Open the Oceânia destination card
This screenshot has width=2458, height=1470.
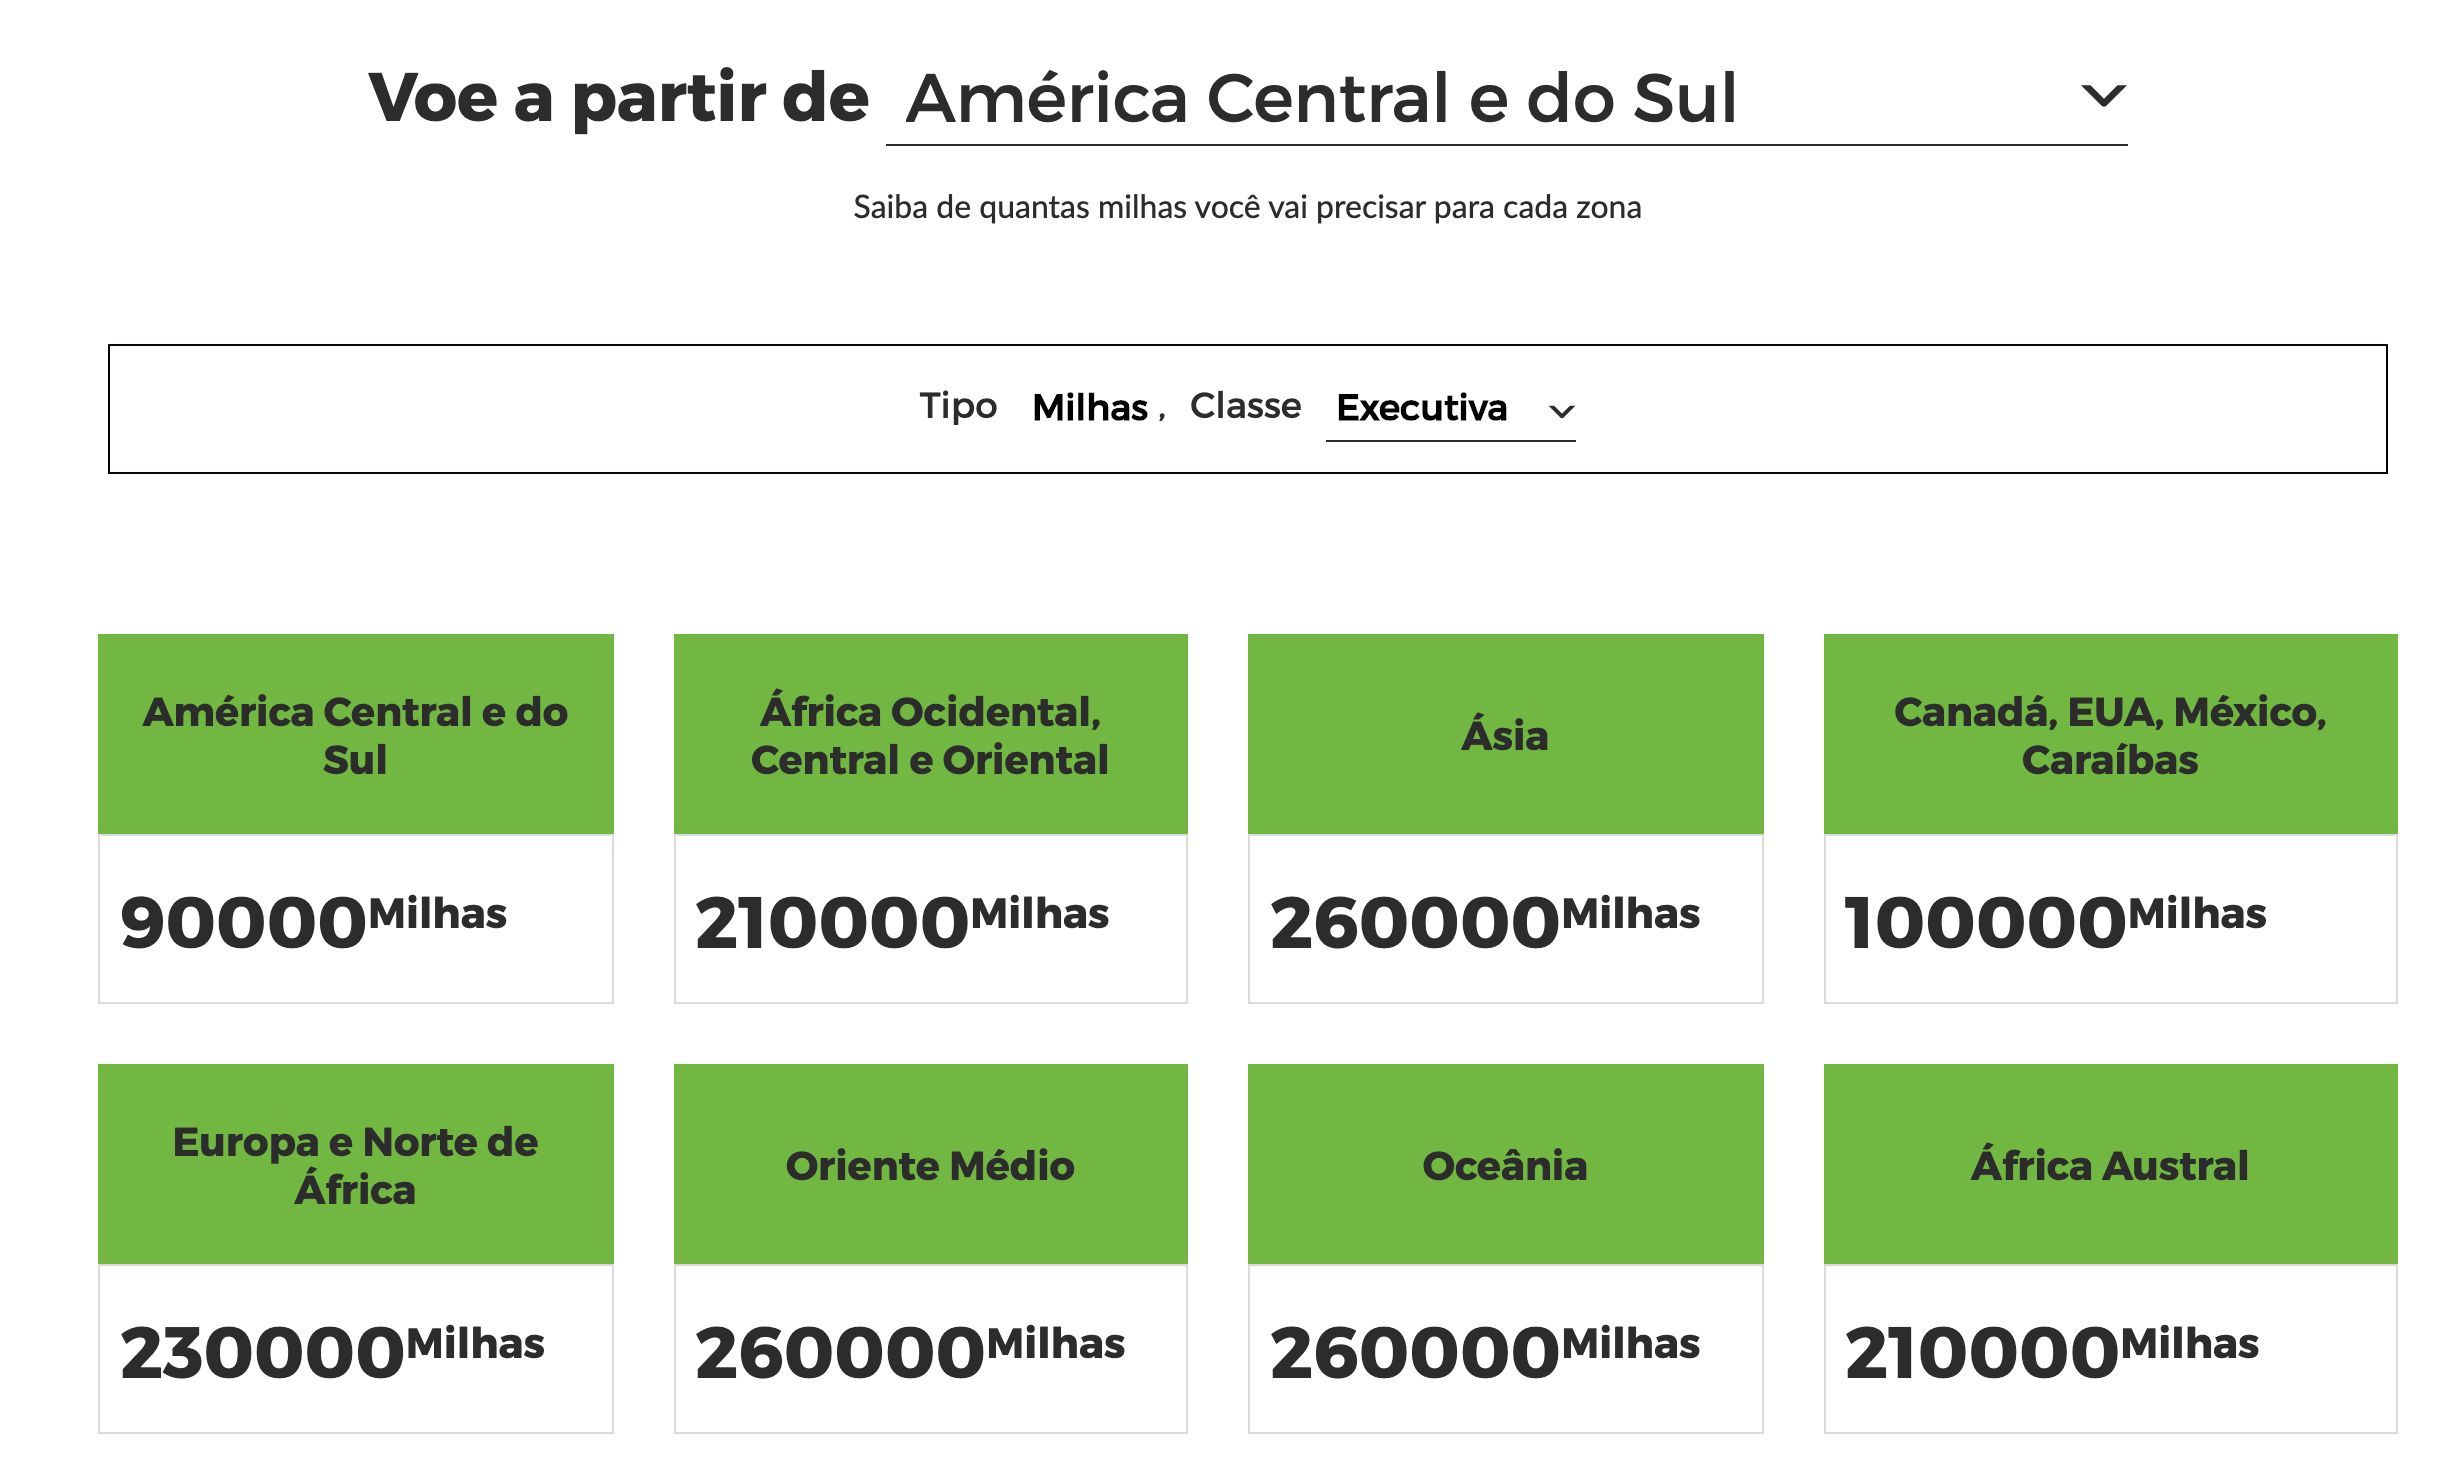tap(1505, 1248)
